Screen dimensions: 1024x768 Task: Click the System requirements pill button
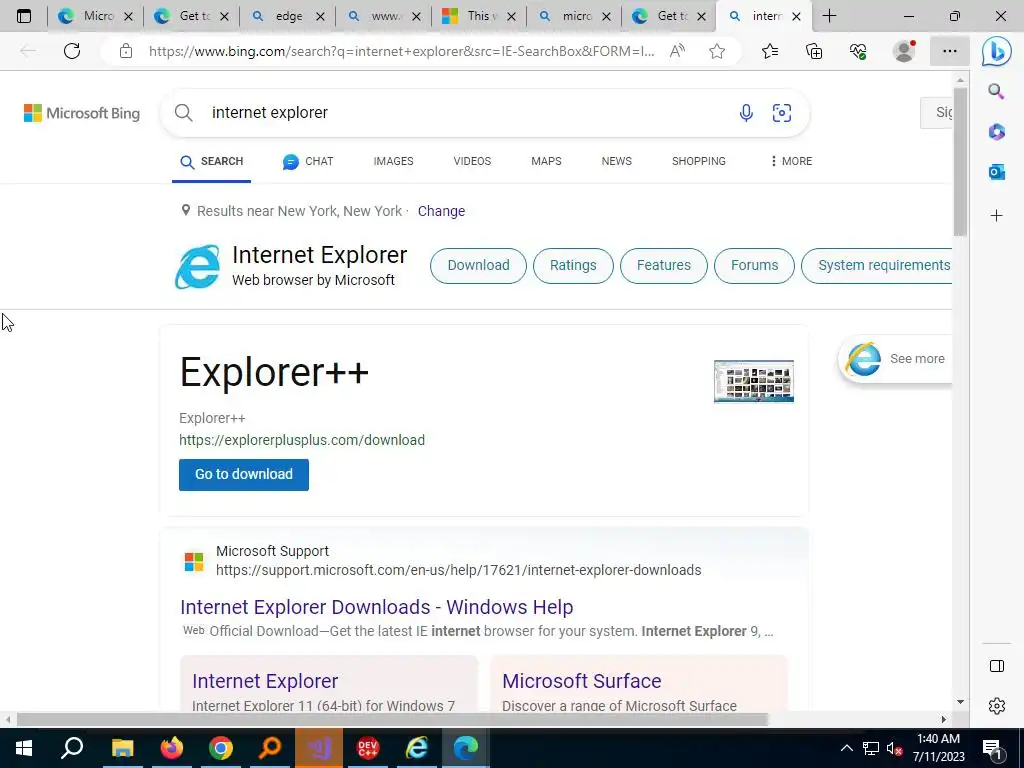pyautogui.click(x=876, y=266)
